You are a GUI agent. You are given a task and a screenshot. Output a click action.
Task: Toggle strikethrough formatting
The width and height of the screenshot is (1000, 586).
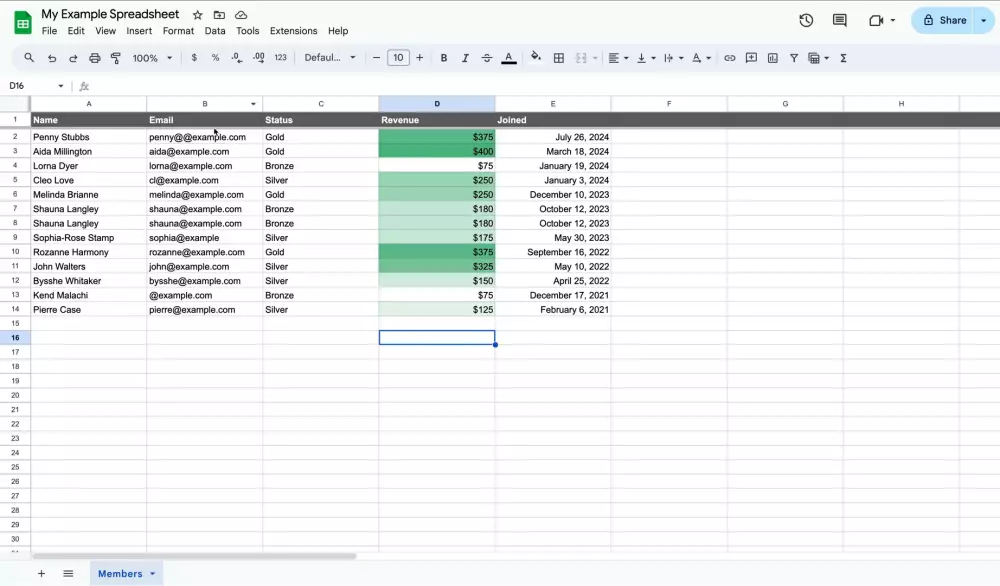pos(487,58)
